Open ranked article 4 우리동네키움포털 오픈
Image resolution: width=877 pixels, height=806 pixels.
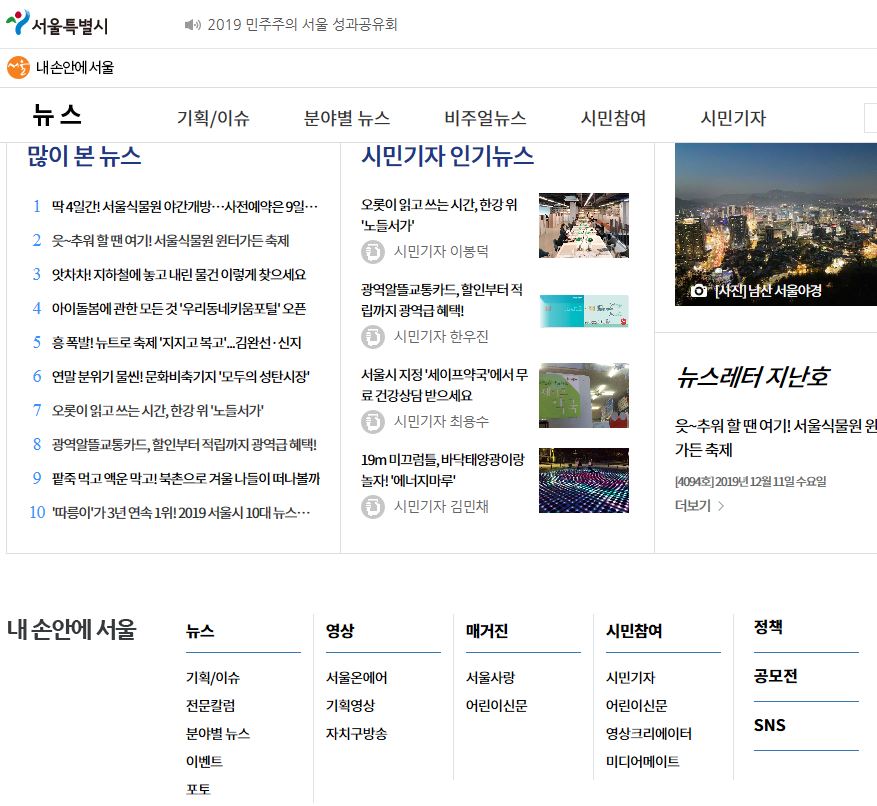click(x=178, y=309)
